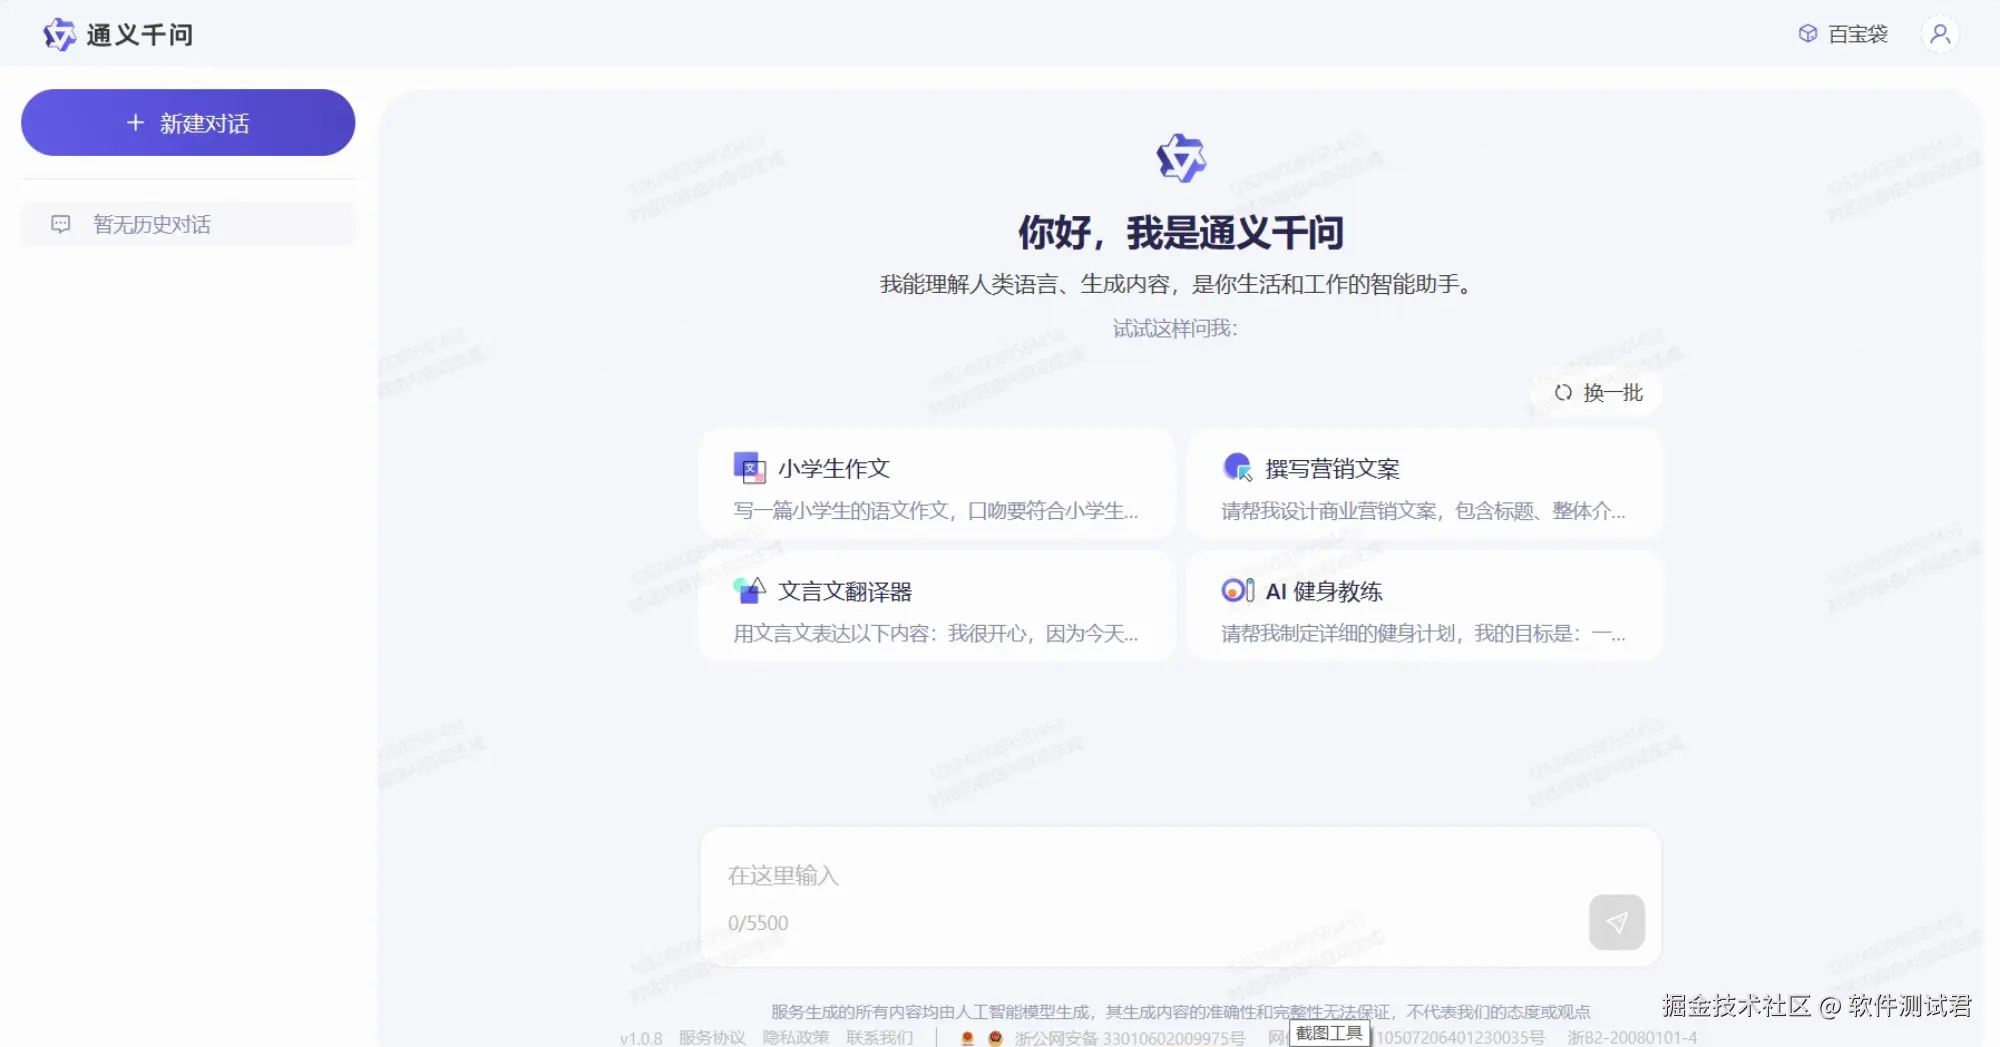Viewport: 2000px width, 1047px height.
Task: Click the v1.0.8 version text
Action: (x=641, y=1038)
